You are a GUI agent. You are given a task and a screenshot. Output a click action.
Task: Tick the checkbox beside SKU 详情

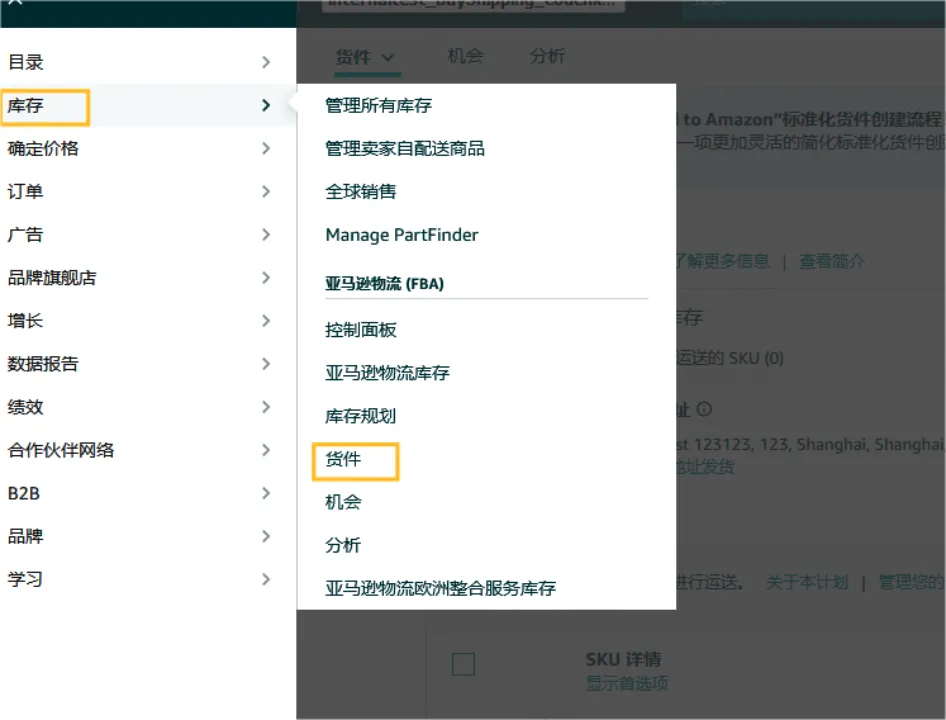point(463,664)
